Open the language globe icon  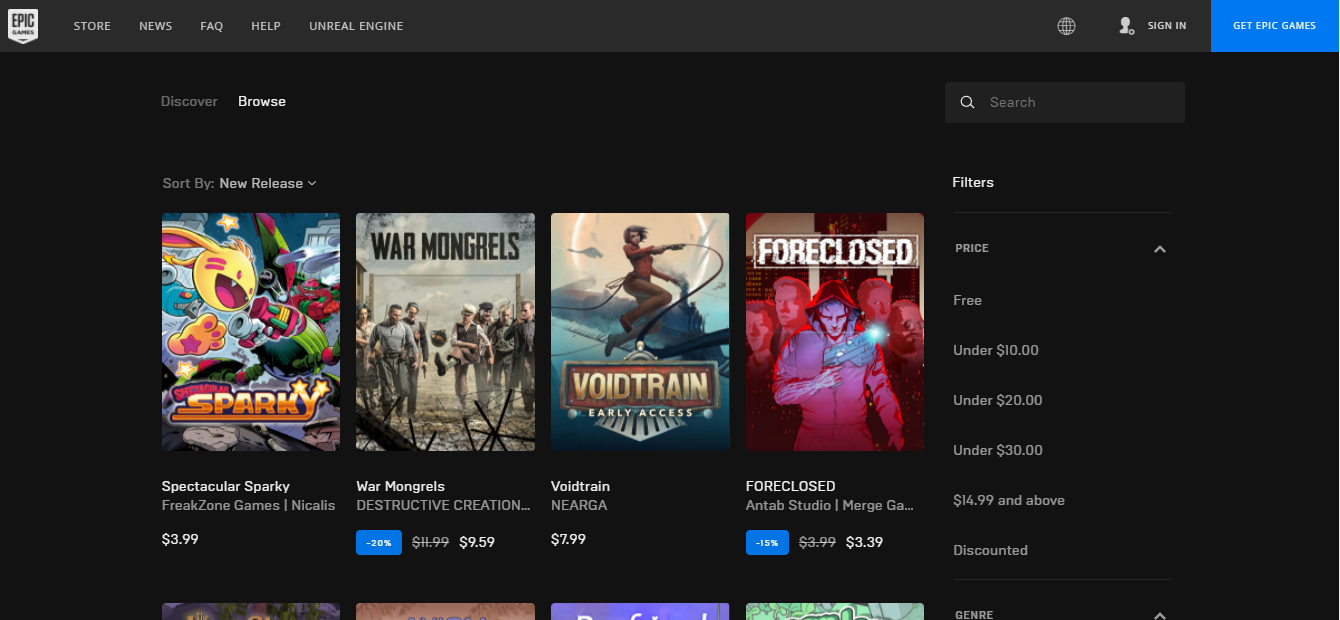(1066, 26)
